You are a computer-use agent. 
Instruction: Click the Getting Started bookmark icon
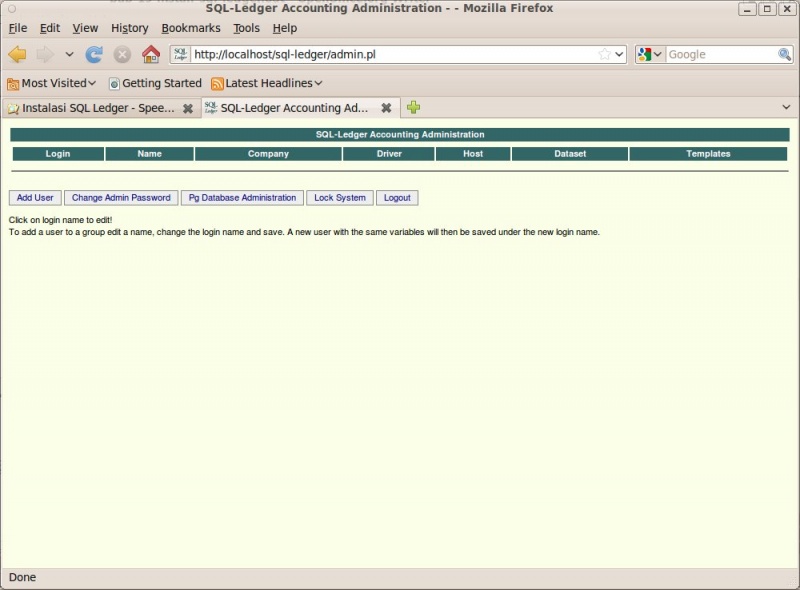coord(113,83)
